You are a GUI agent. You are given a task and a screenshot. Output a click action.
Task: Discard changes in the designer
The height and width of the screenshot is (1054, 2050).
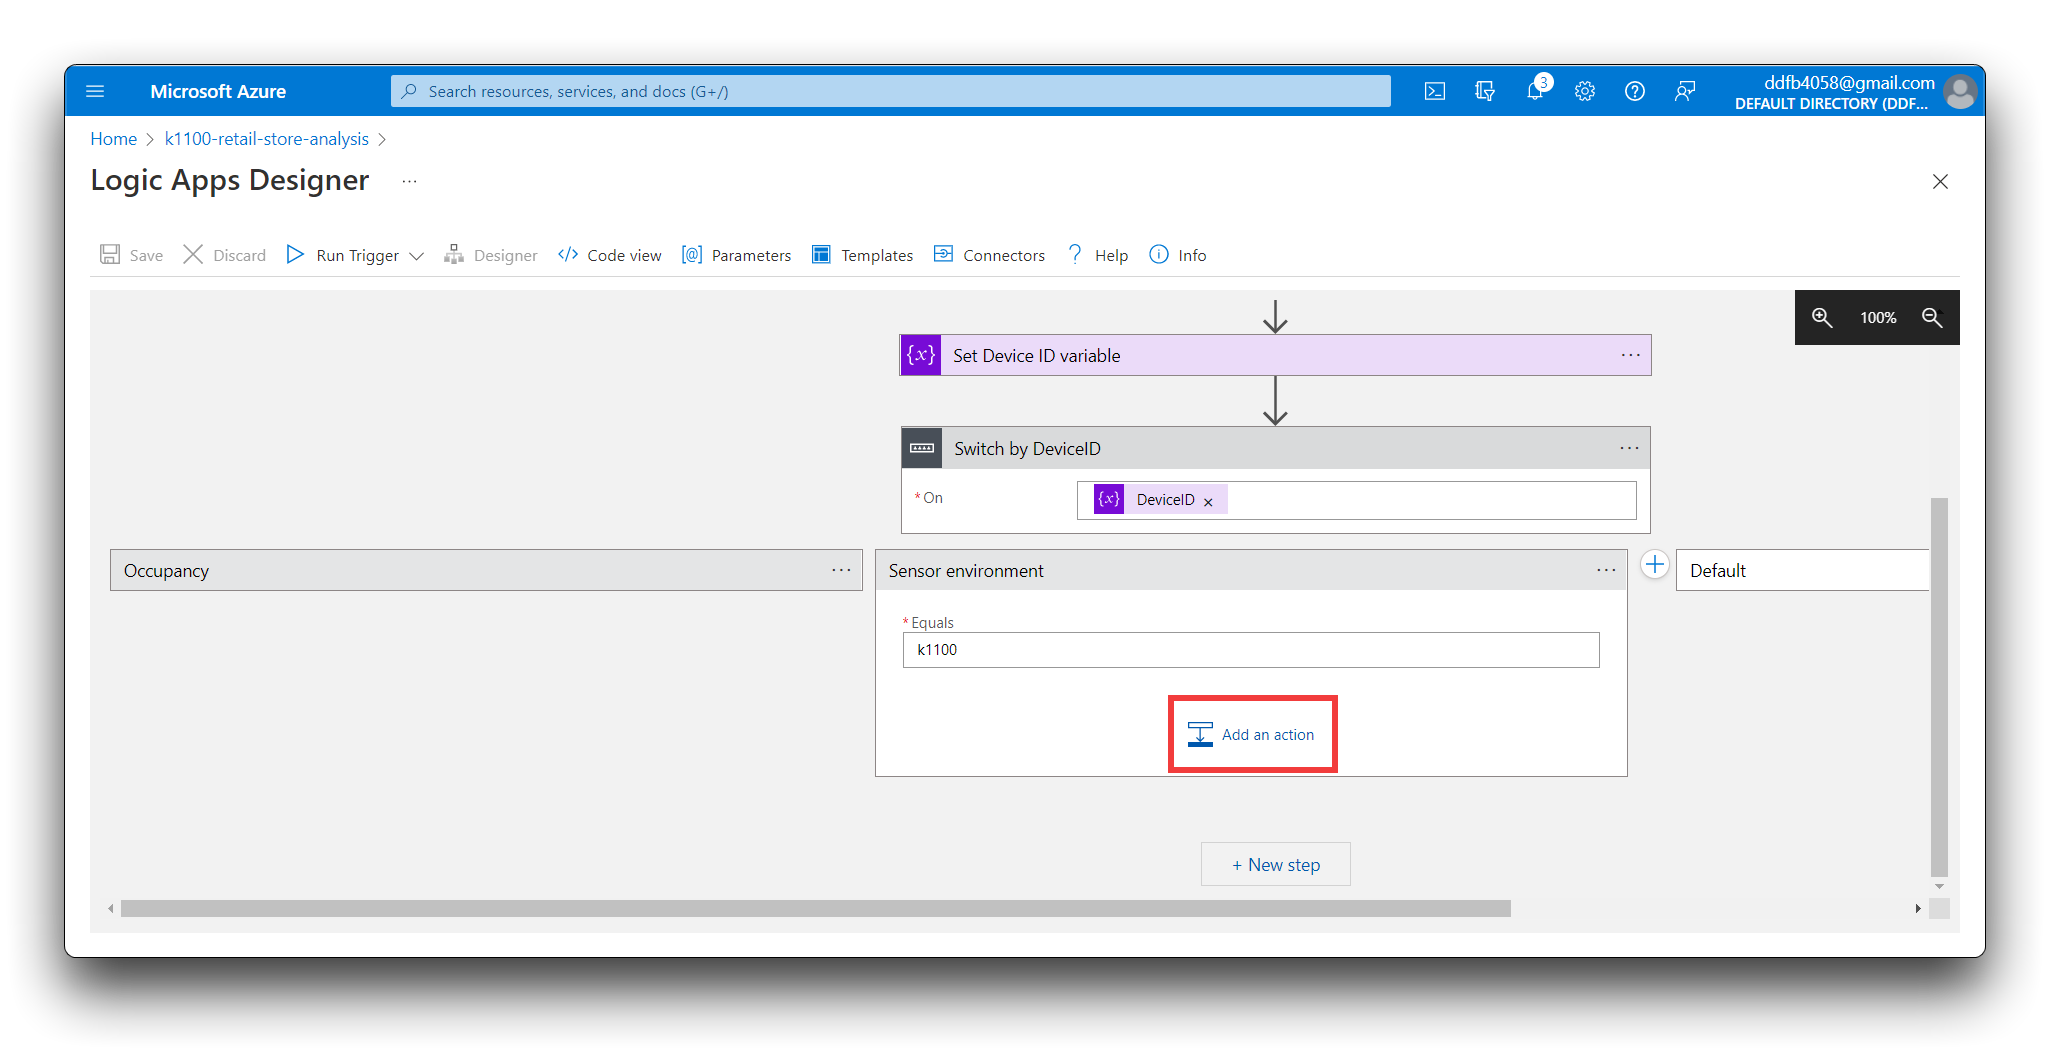225,255
